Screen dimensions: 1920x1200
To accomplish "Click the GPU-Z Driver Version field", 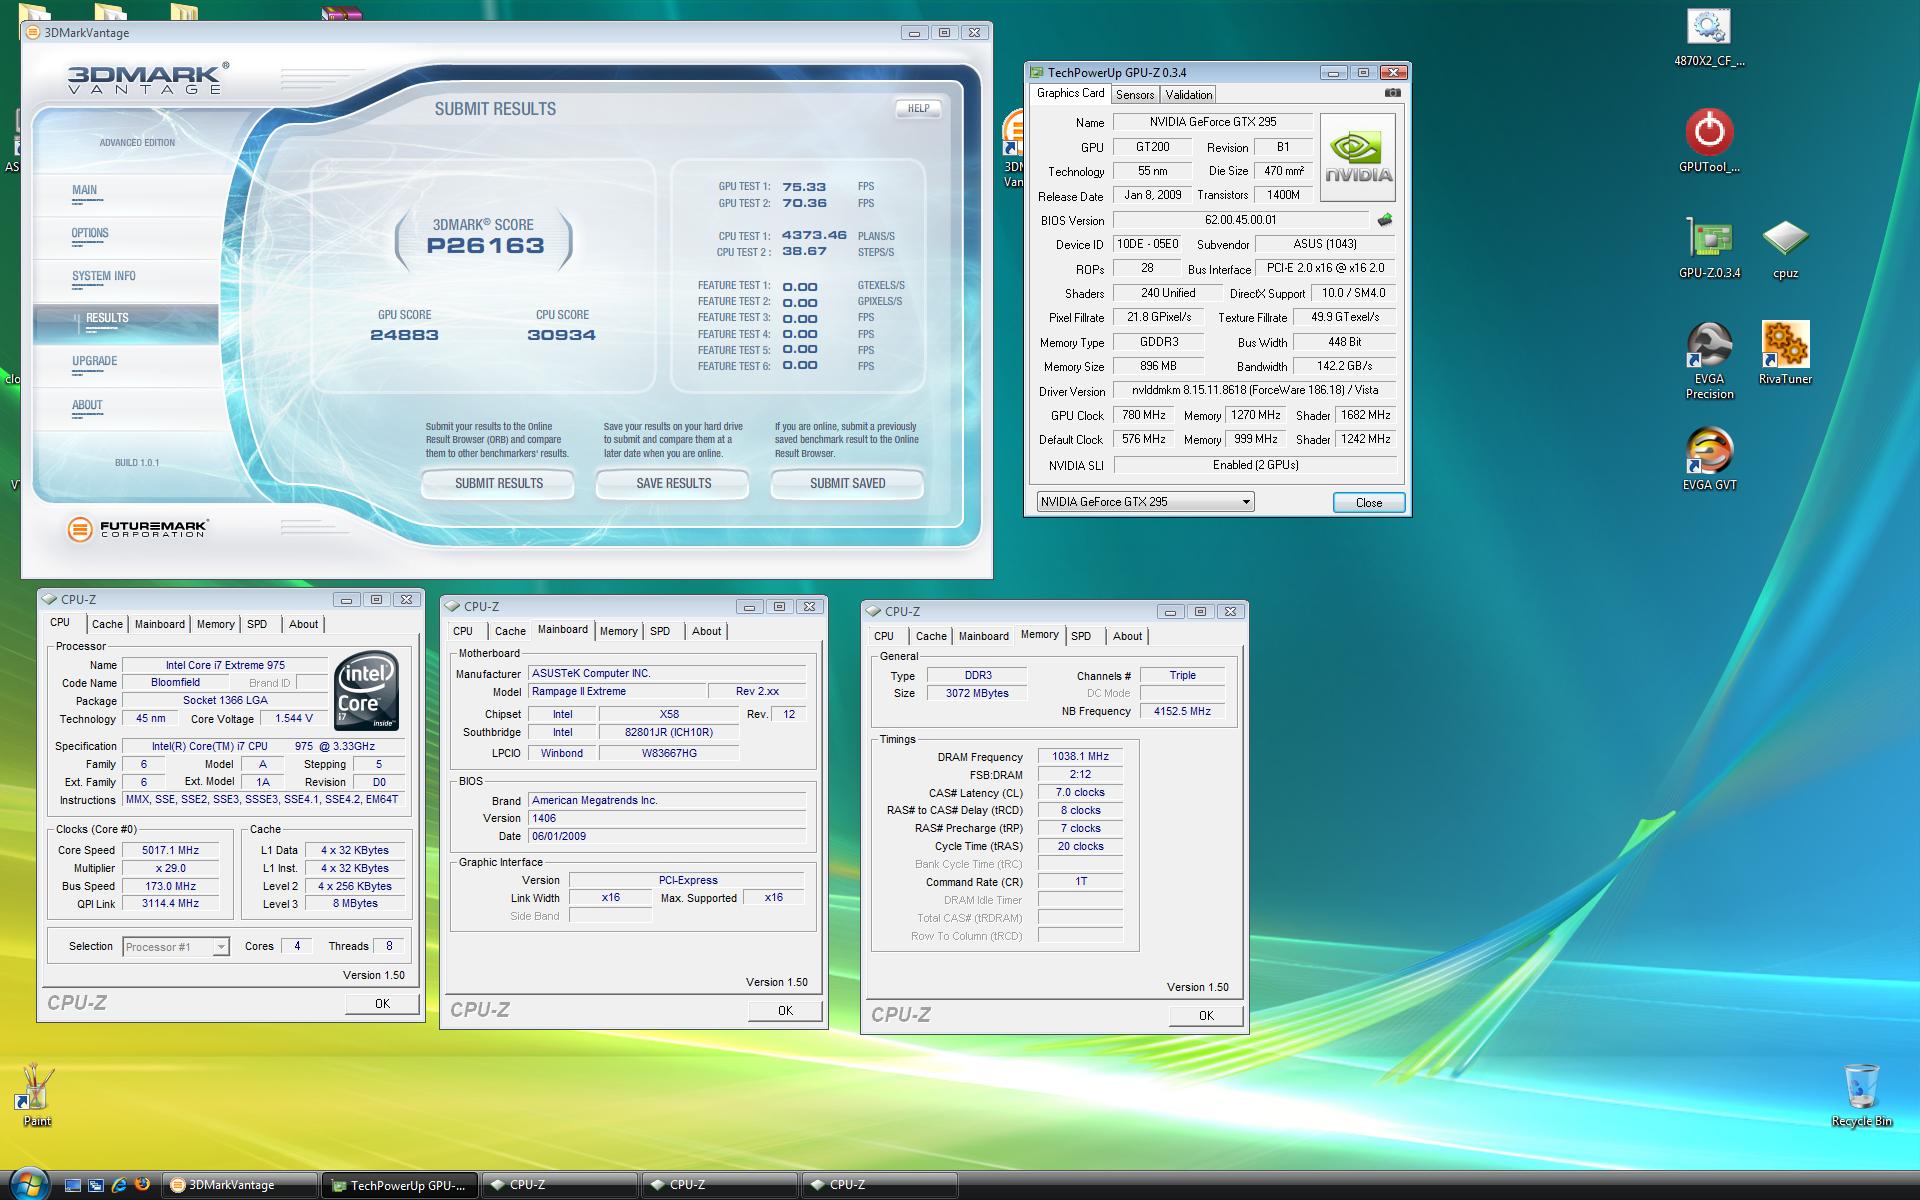I will click(x=1254, y=391).
